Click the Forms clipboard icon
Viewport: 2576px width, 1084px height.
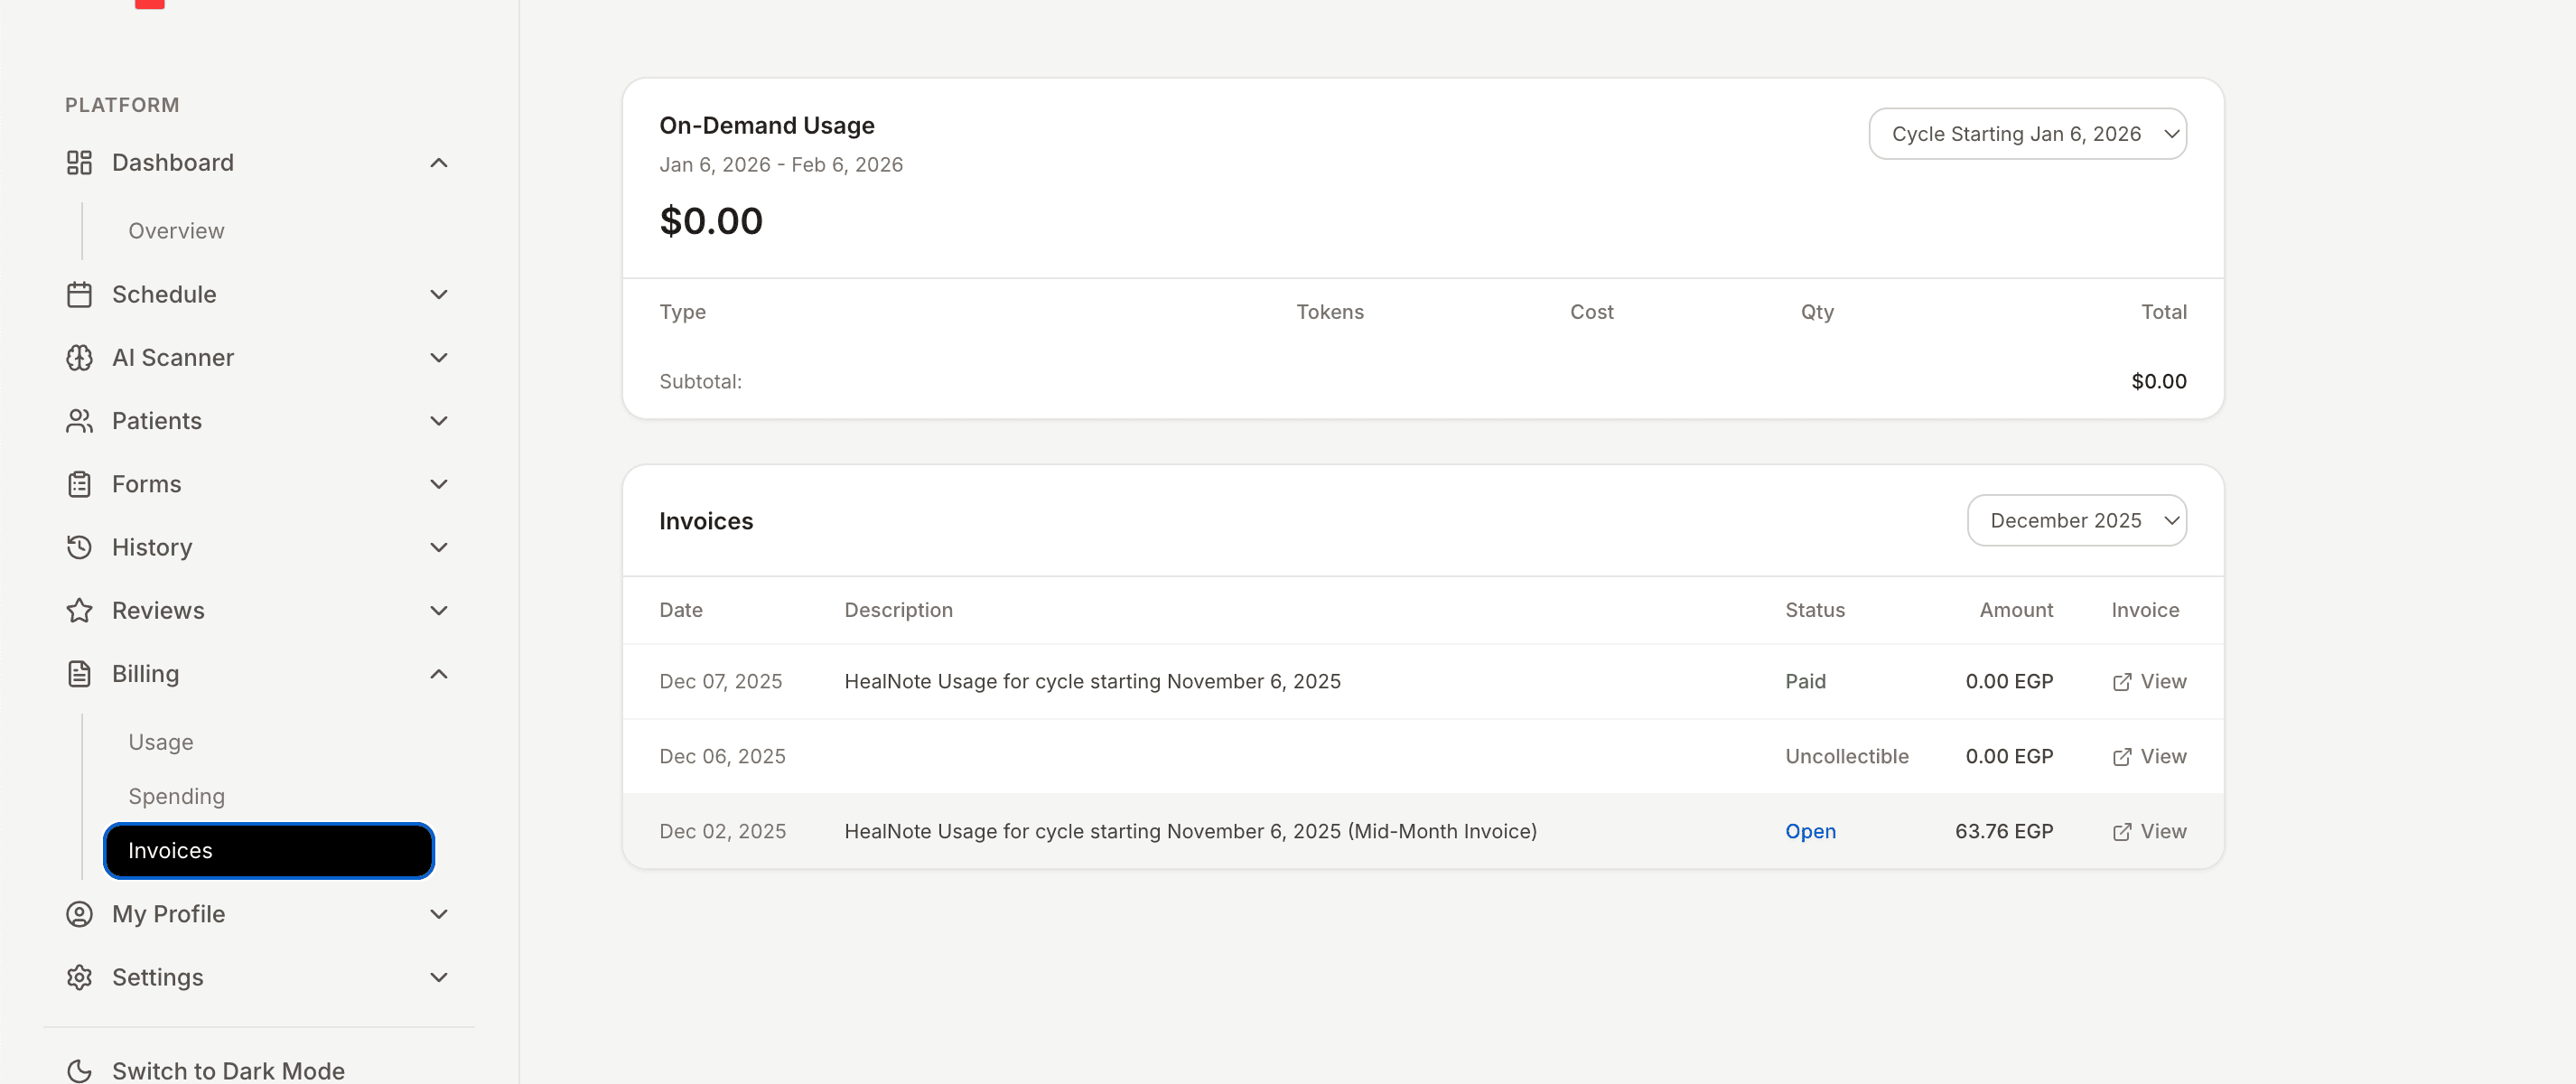(79, 484)
